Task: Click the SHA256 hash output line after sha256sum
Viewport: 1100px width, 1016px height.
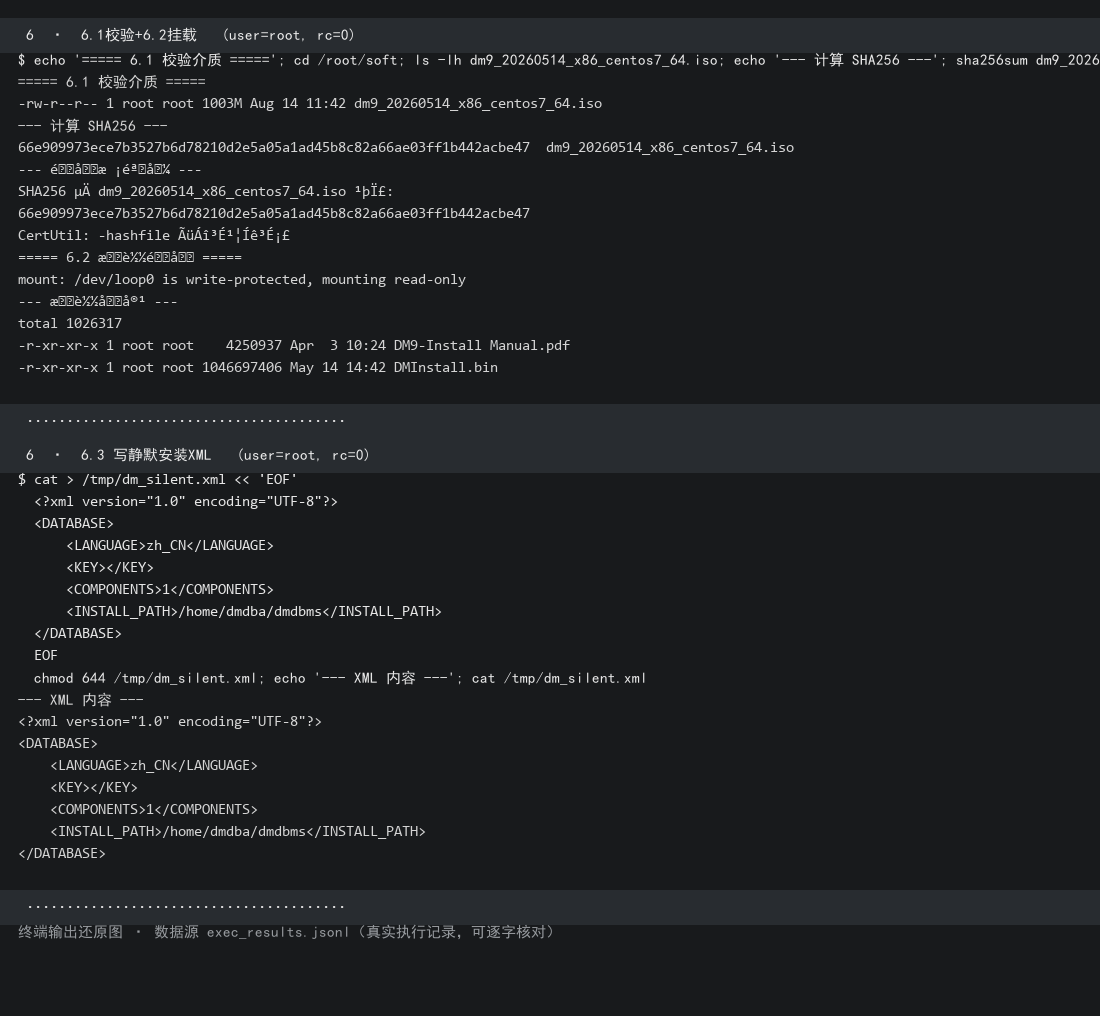Action: coord(405,147)
